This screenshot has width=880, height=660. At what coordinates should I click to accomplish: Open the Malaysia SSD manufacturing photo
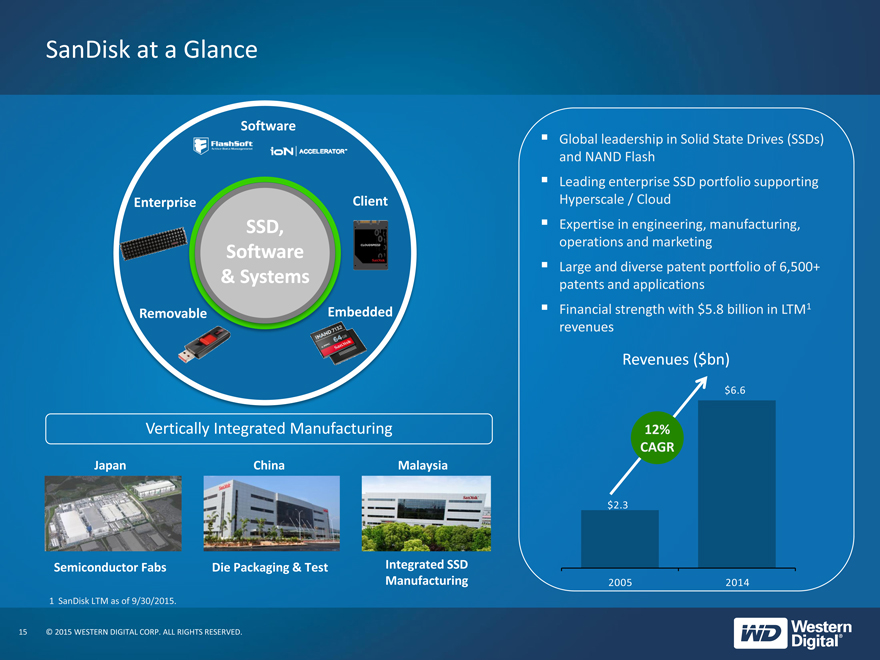coord(427,514)
